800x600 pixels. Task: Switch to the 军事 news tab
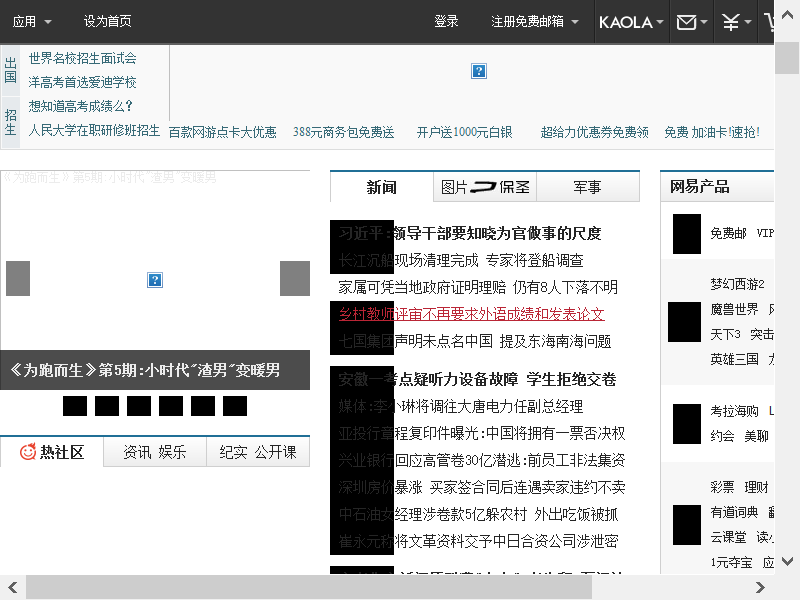[x=588, y=187]
